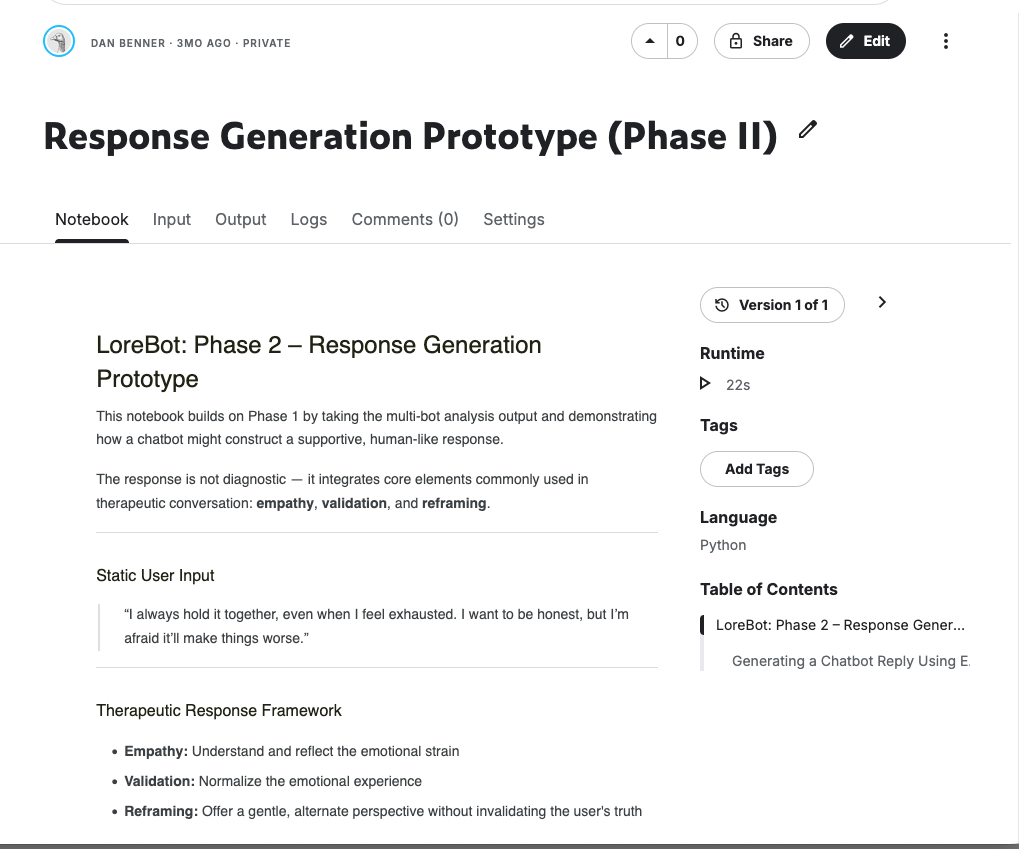Click the pencil icon beside the title
Screen dimensions: 1019x849
coord(808,130)
